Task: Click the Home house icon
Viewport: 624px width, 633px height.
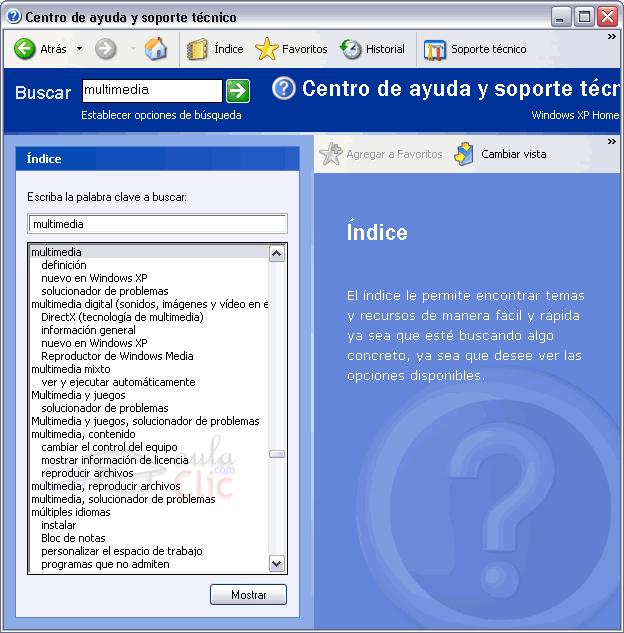Action: click(x=156, y=49)
